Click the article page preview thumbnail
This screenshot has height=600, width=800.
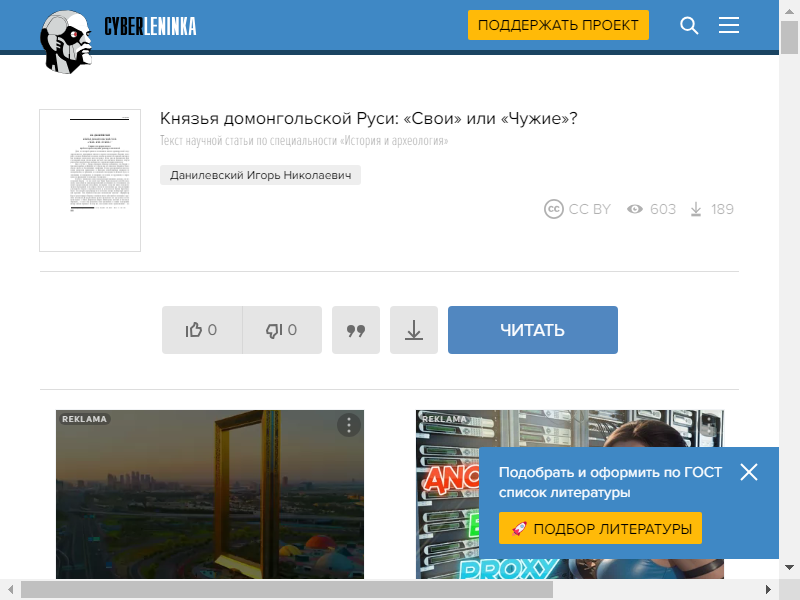point(90,180)
